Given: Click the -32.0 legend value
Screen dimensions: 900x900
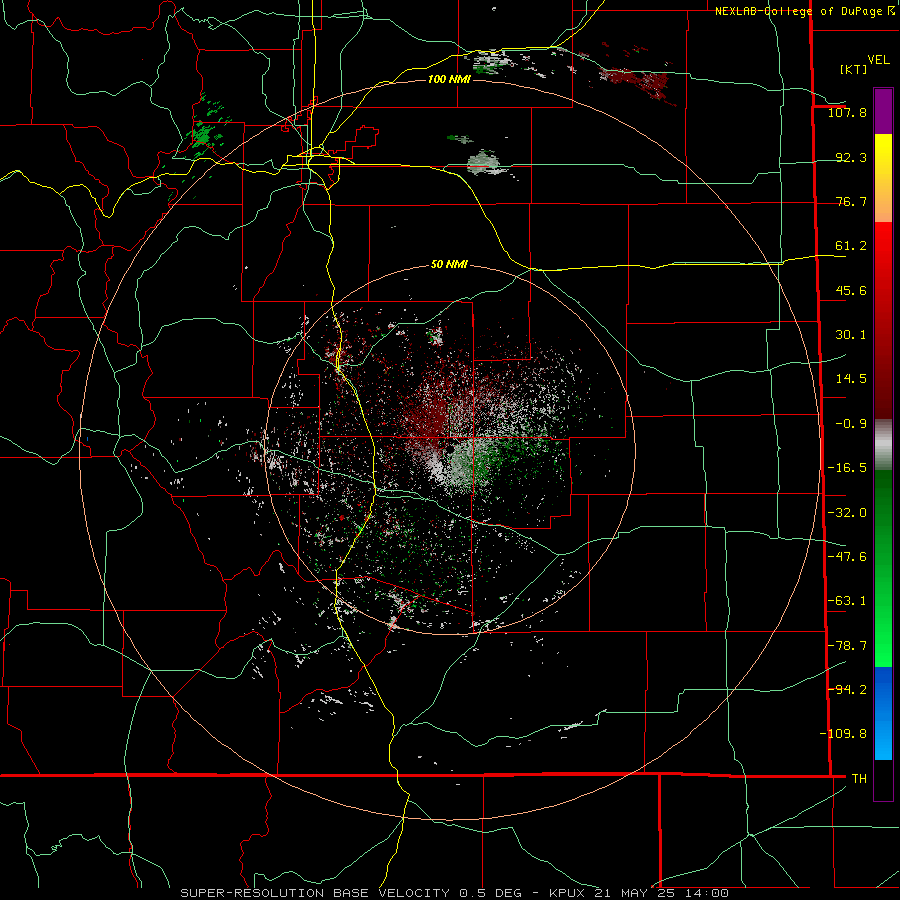Looking at the screenshot, I should tap(847, 513).
